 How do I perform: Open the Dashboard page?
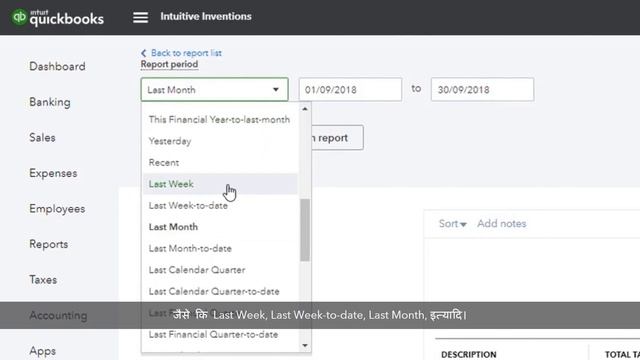tap(57, 67)
